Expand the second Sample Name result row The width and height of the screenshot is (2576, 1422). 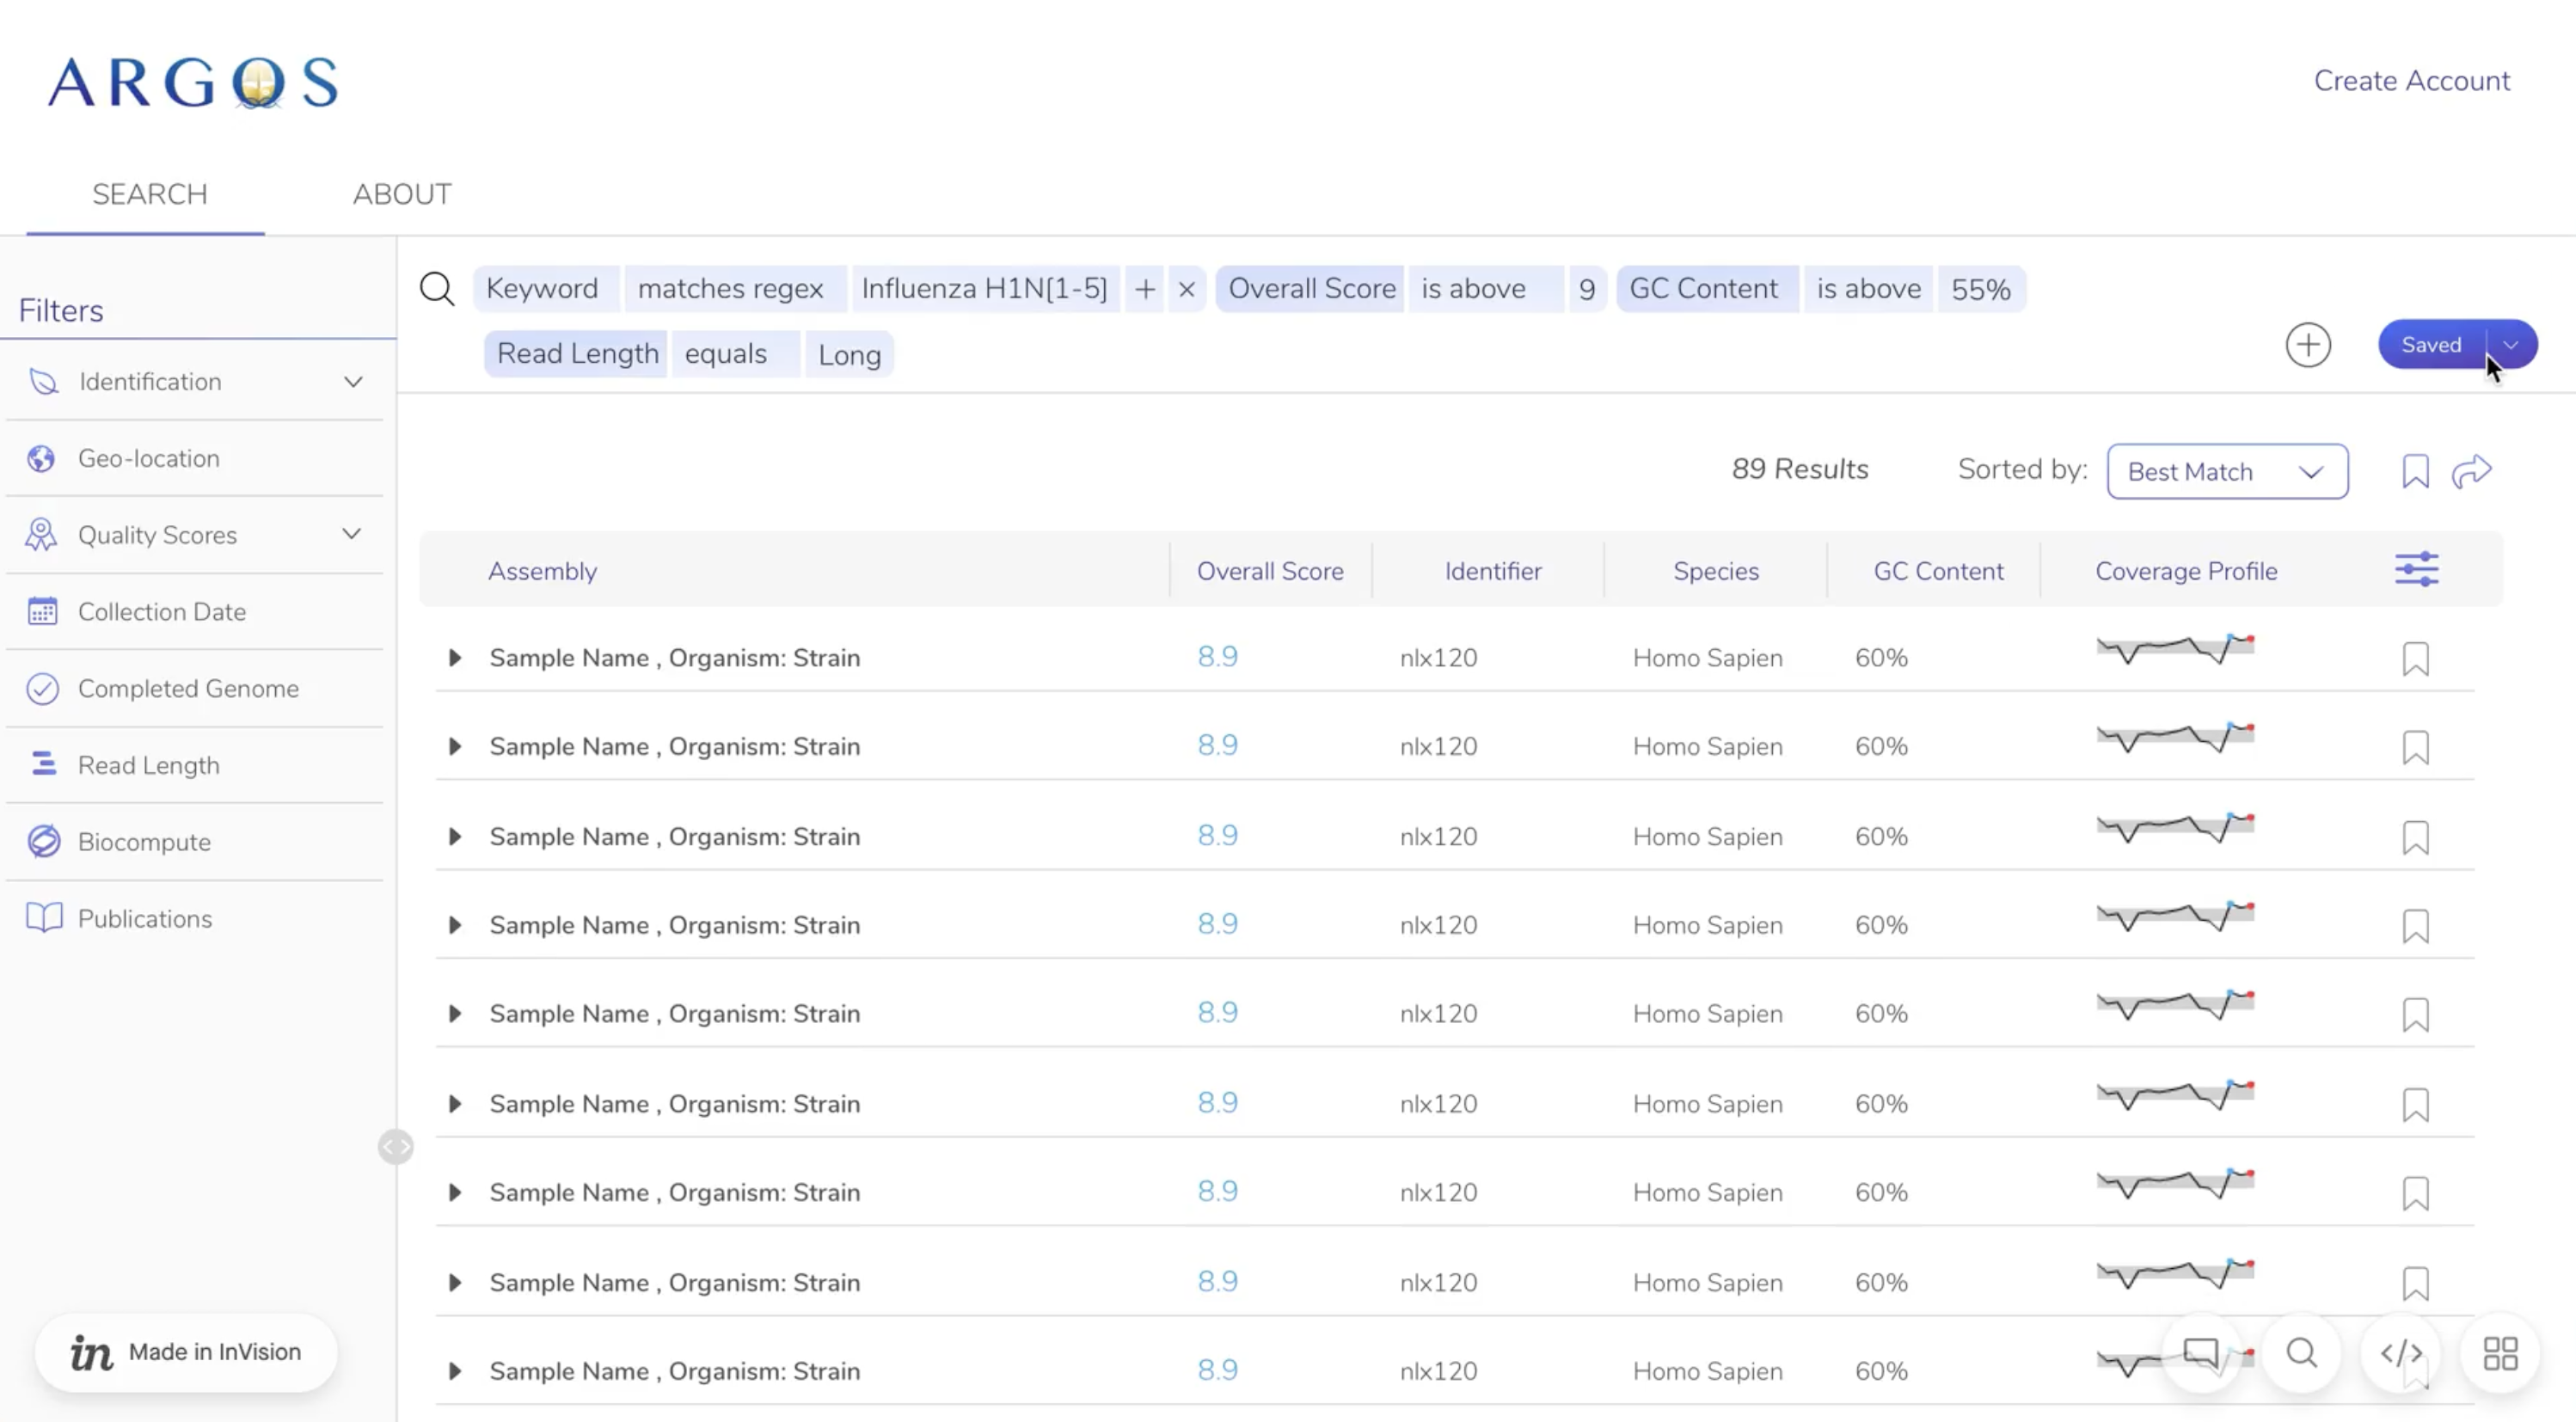point(455,747)
